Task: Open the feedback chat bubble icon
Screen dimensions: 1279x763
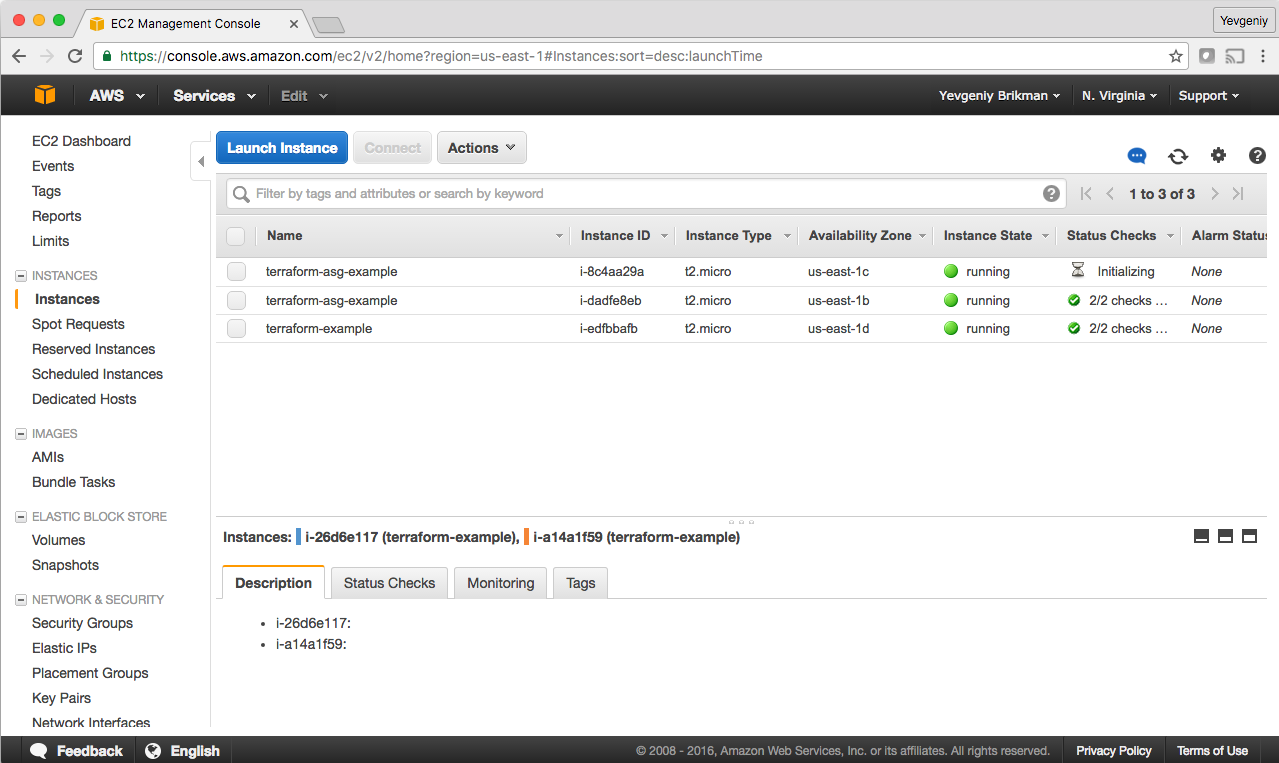Action: tap(1137, 156)
